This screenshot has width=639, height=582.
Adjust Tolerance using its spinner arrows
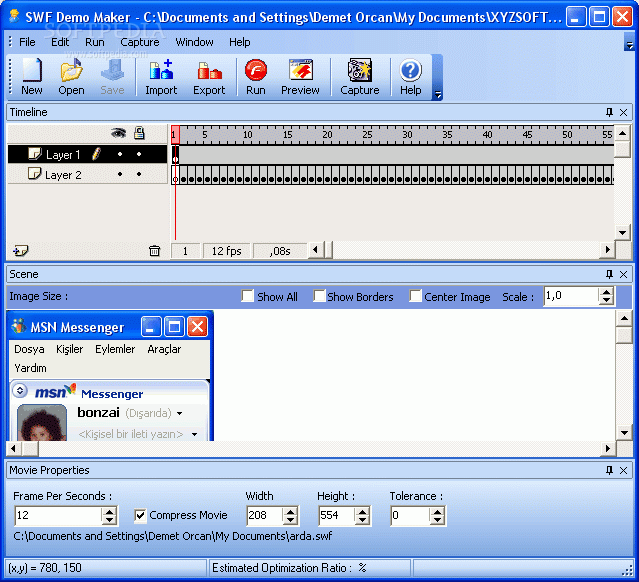pos(437,516)
